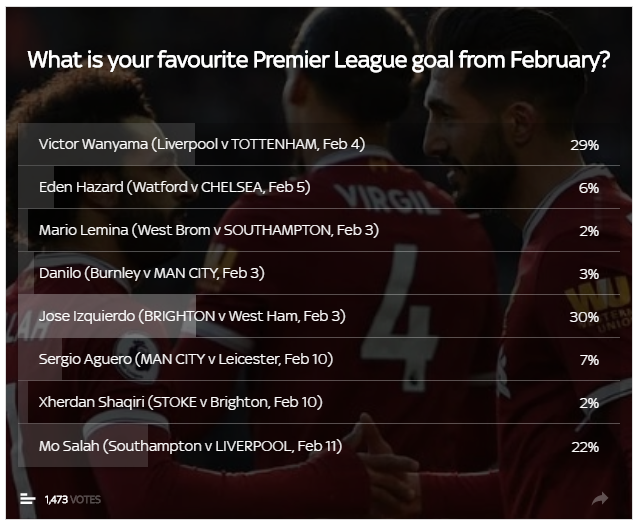Image resolution: width=642 pixels, height=531 pixels.
Task: Click the 7% result for Aguero
Action: click(589, 360)
